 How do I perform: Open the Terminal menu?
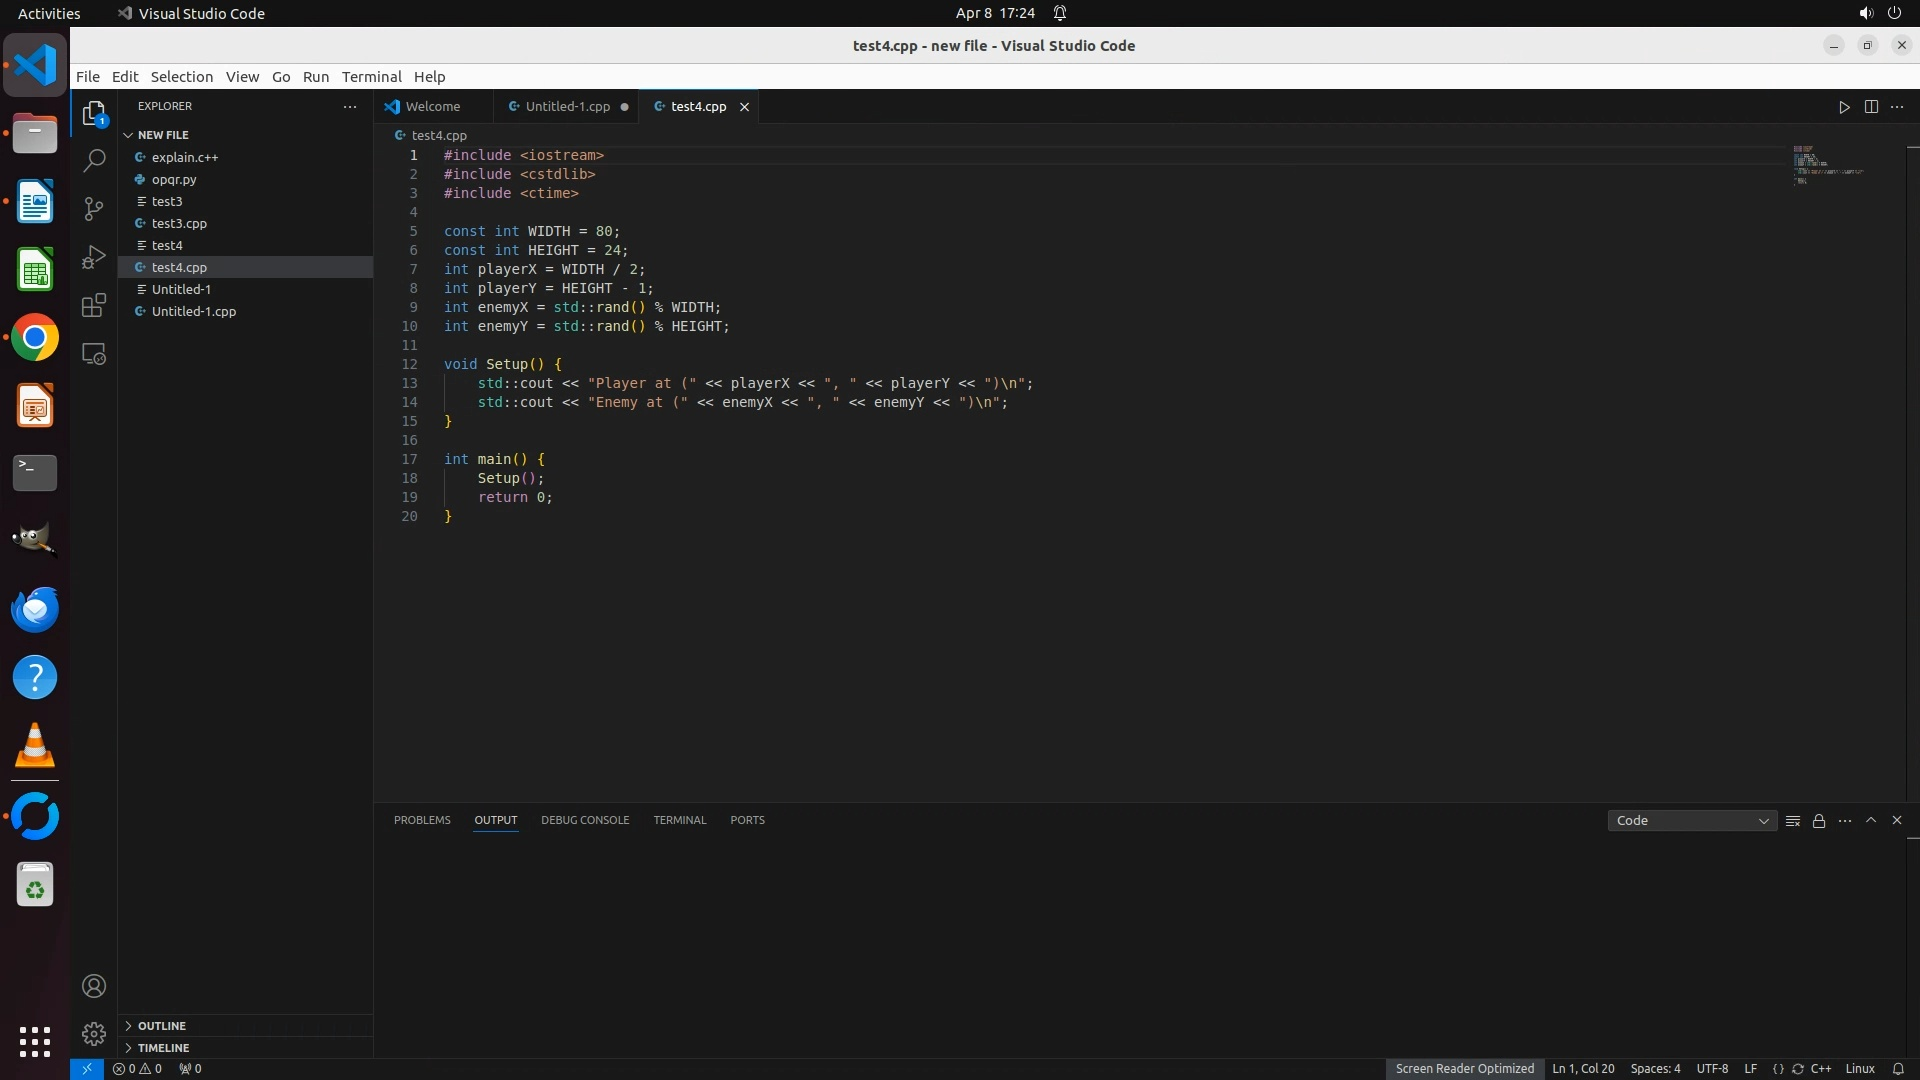tap(371, 77)
